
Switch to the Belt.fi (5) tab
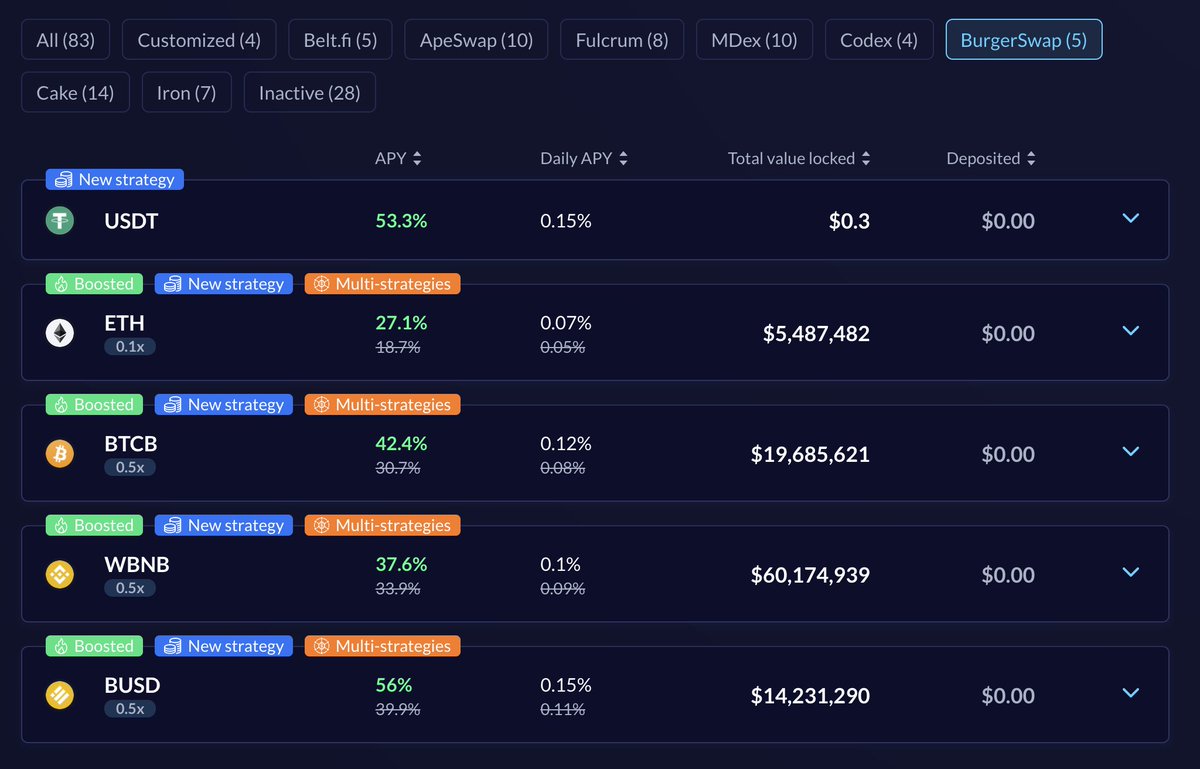[x=340, y=40]
